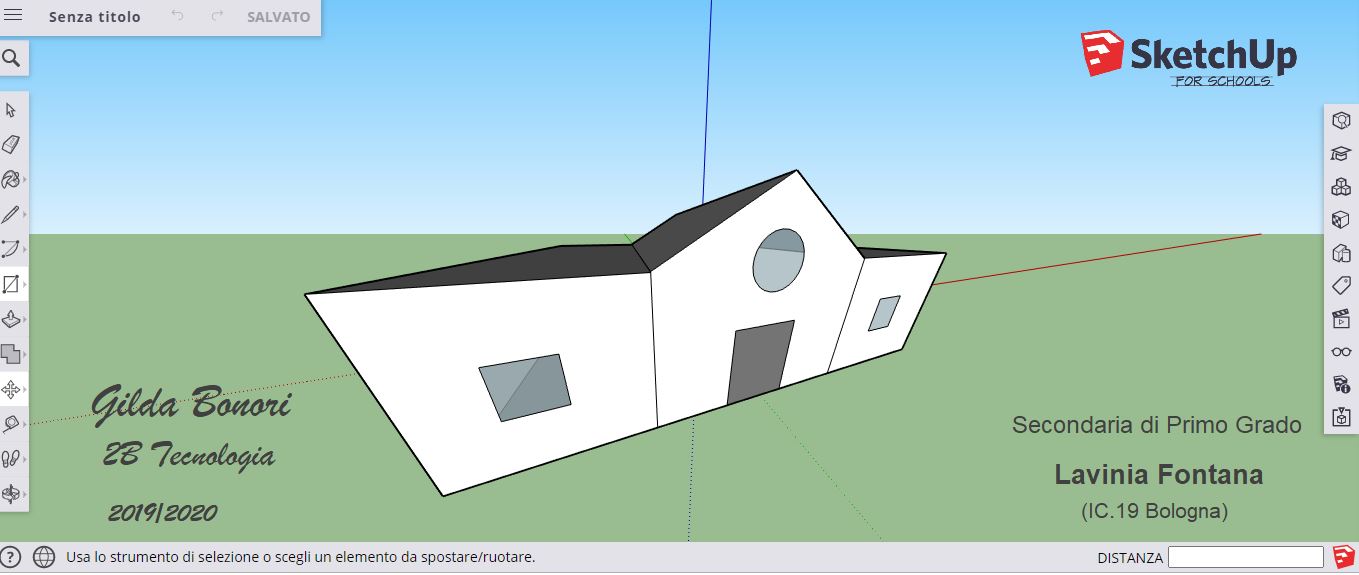Activate the Orbit tool
1359x575 pixels.
11,493
